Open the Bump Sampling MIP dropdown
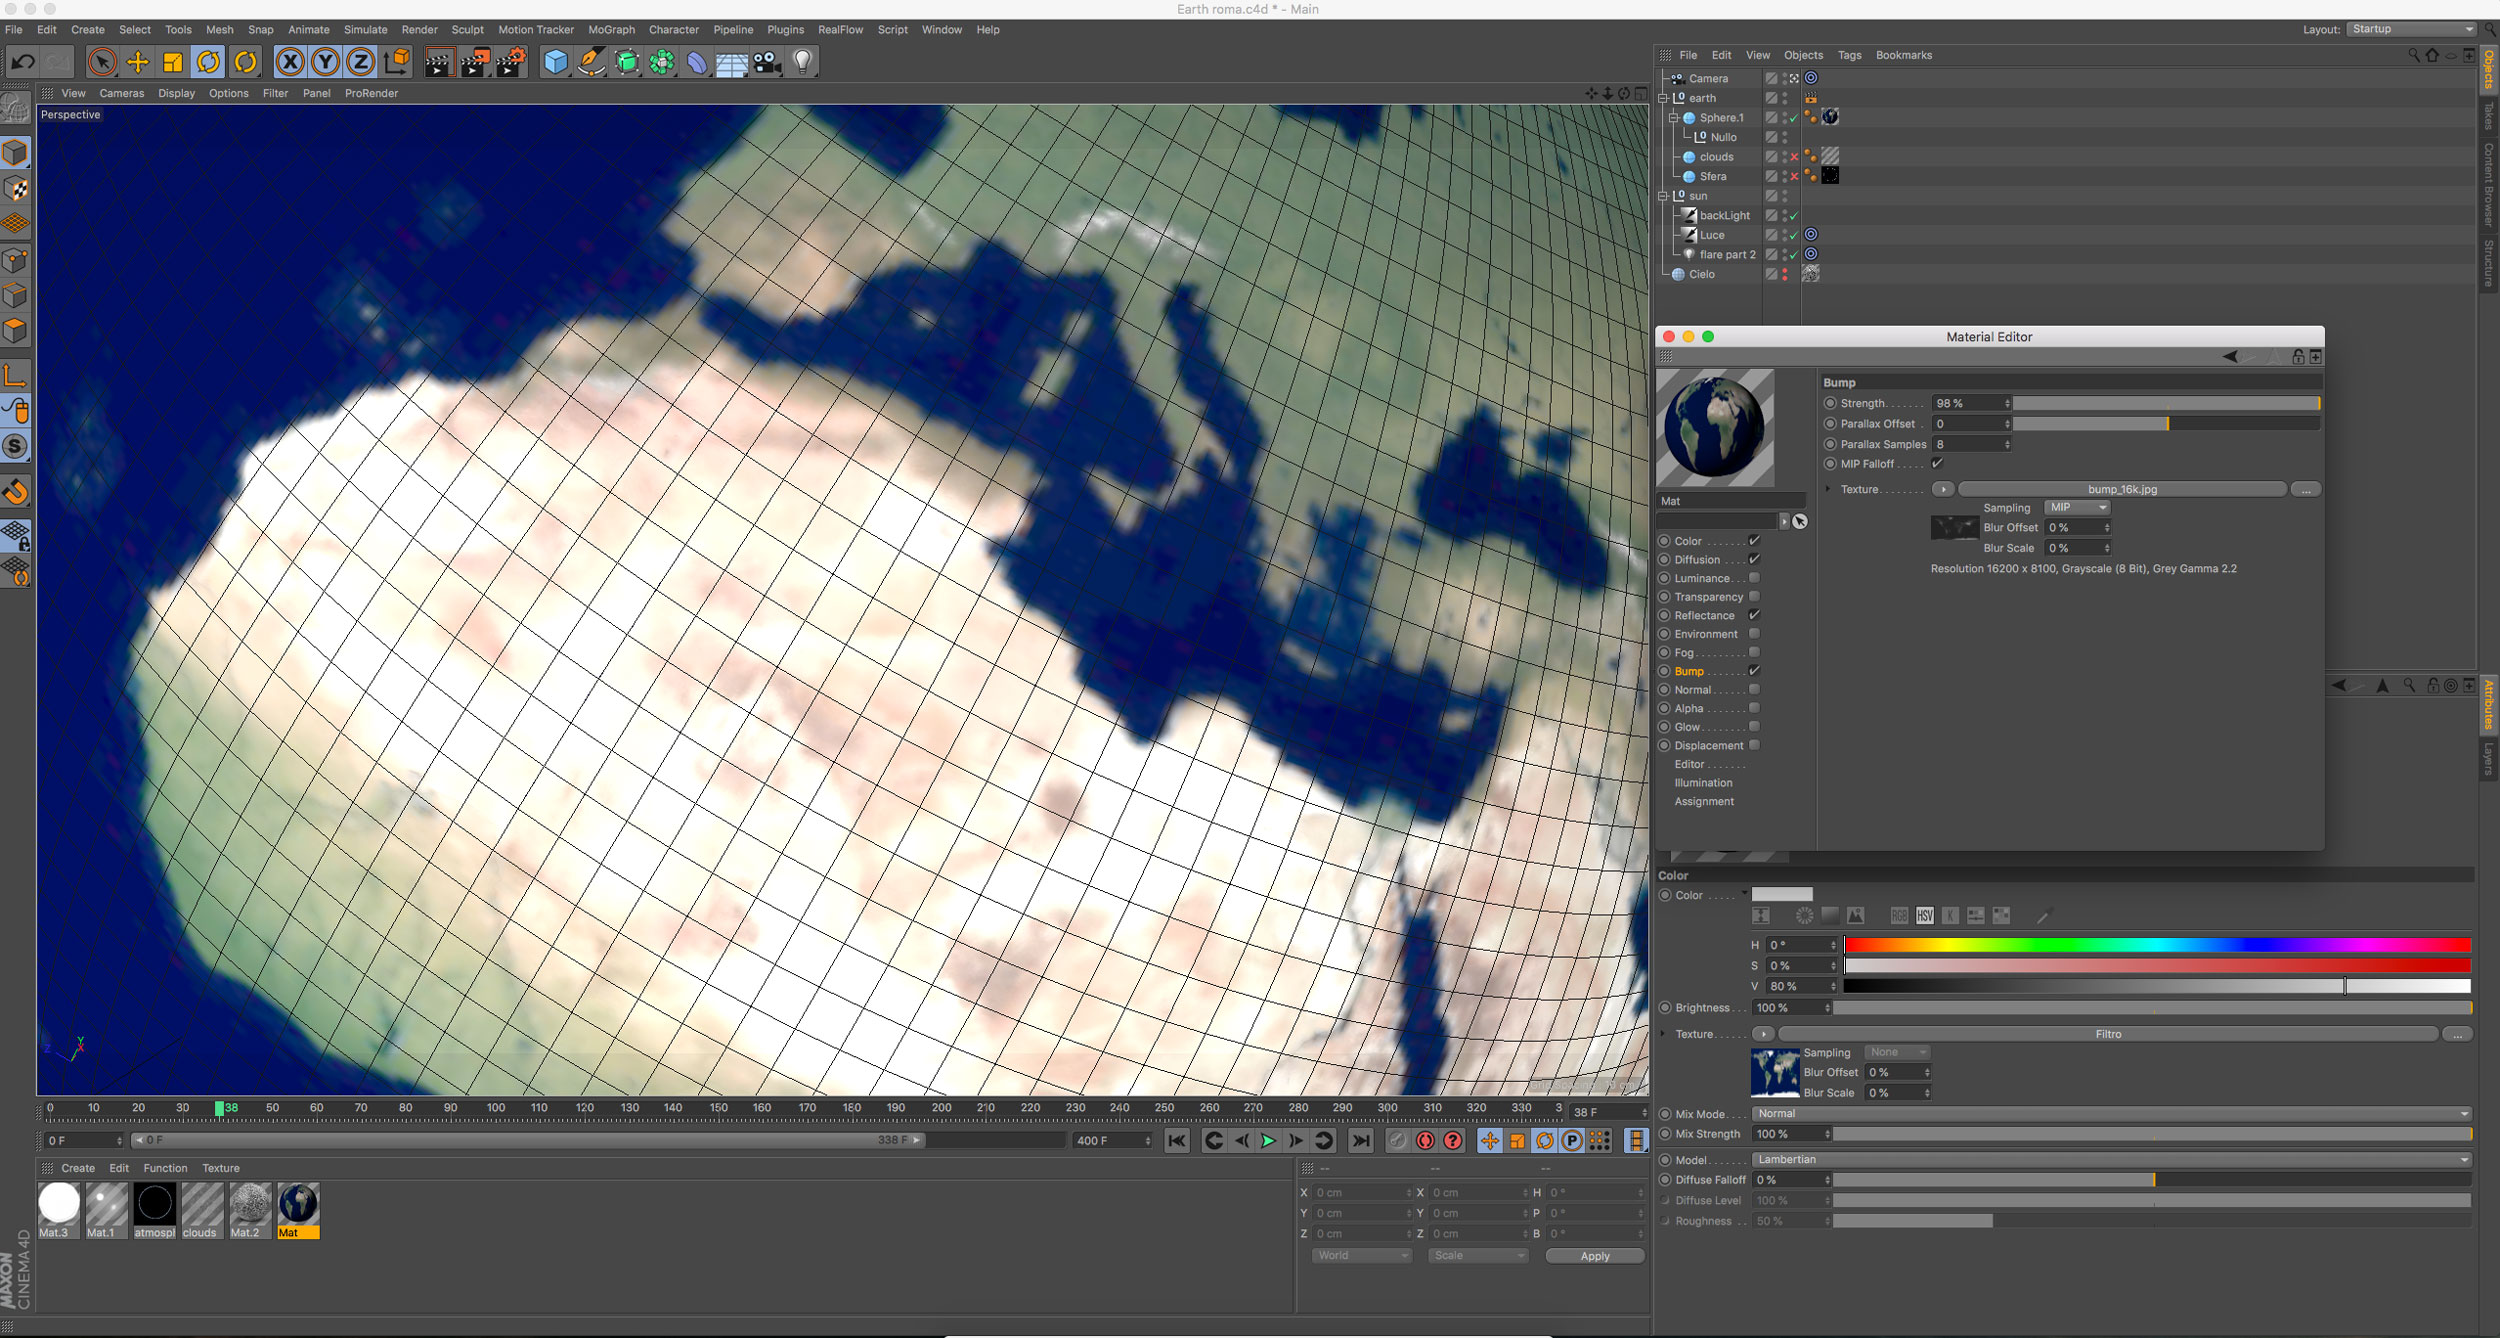The image size is (2500, 1338). point(2077,507)
